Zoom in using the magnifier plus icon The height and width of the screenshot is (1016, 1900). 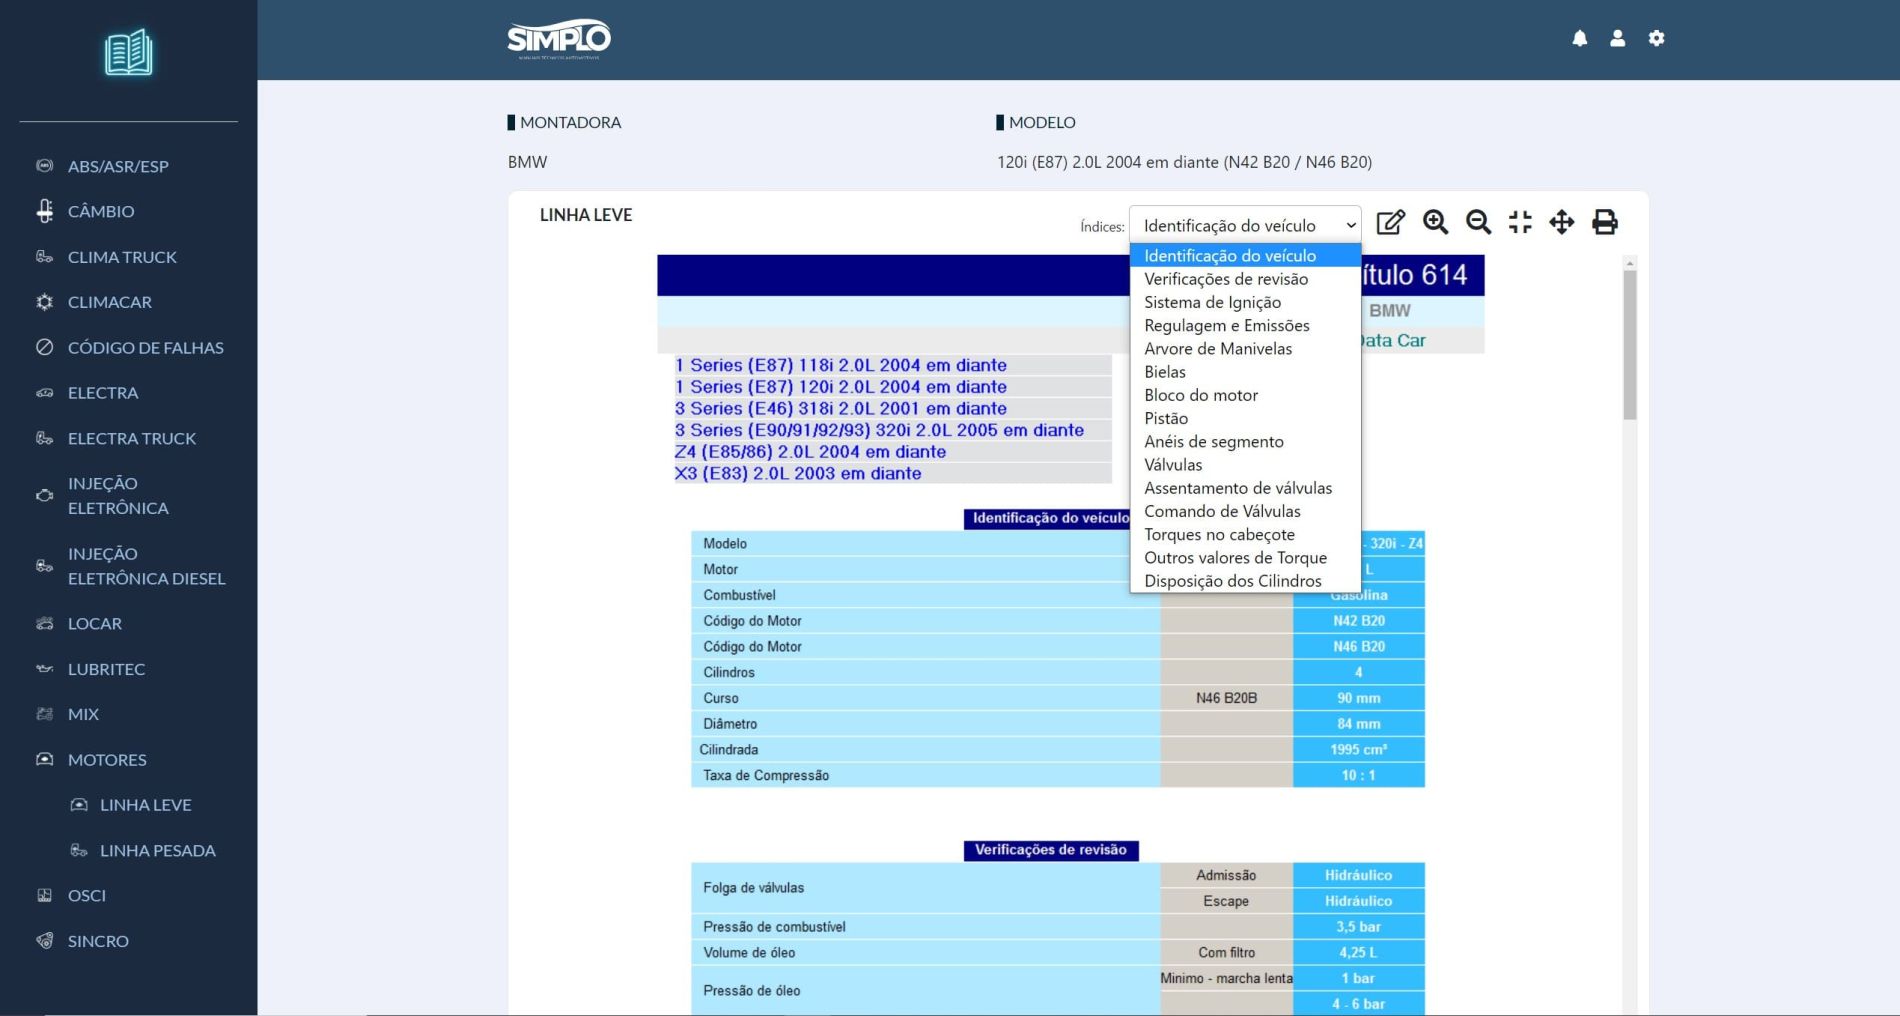[1435, 222]
